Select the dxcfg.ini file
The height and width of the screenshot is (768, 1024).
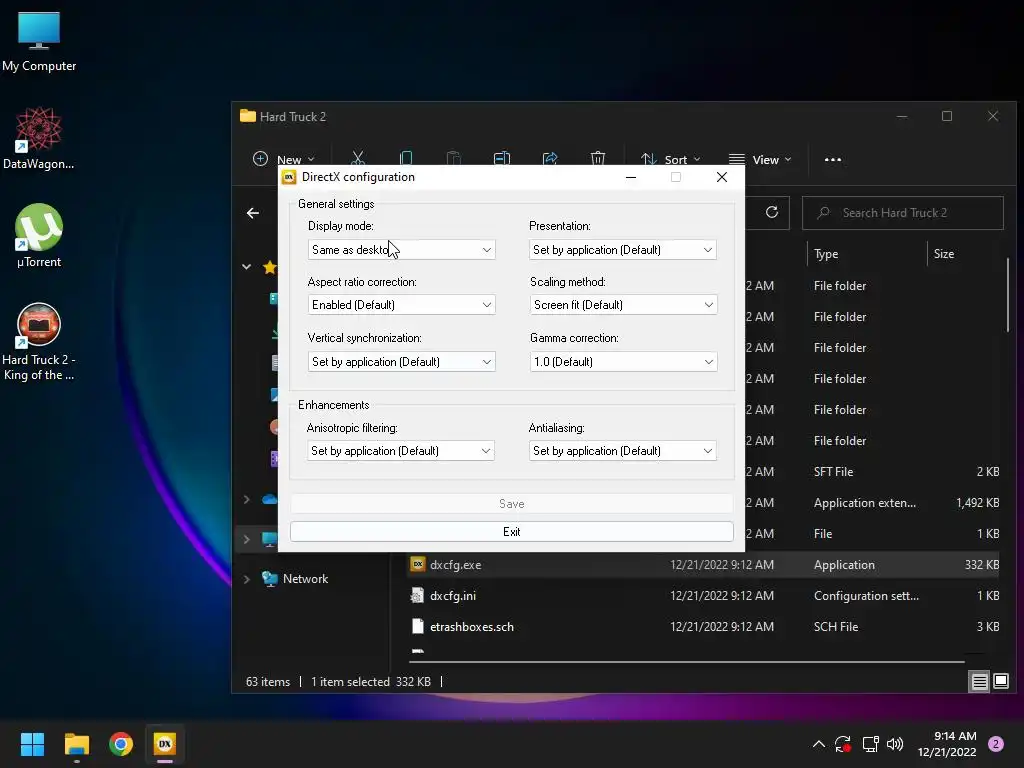[704, 596]
